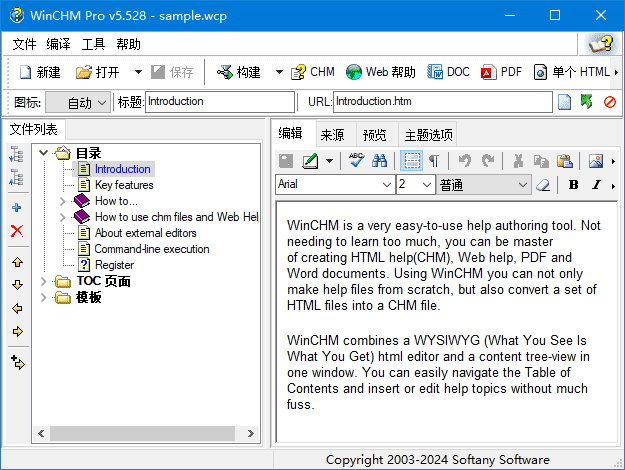The width and height of the screenshot is (625, 470).
Task: Toggle Bold formatting button
Action: pos(573,185)
